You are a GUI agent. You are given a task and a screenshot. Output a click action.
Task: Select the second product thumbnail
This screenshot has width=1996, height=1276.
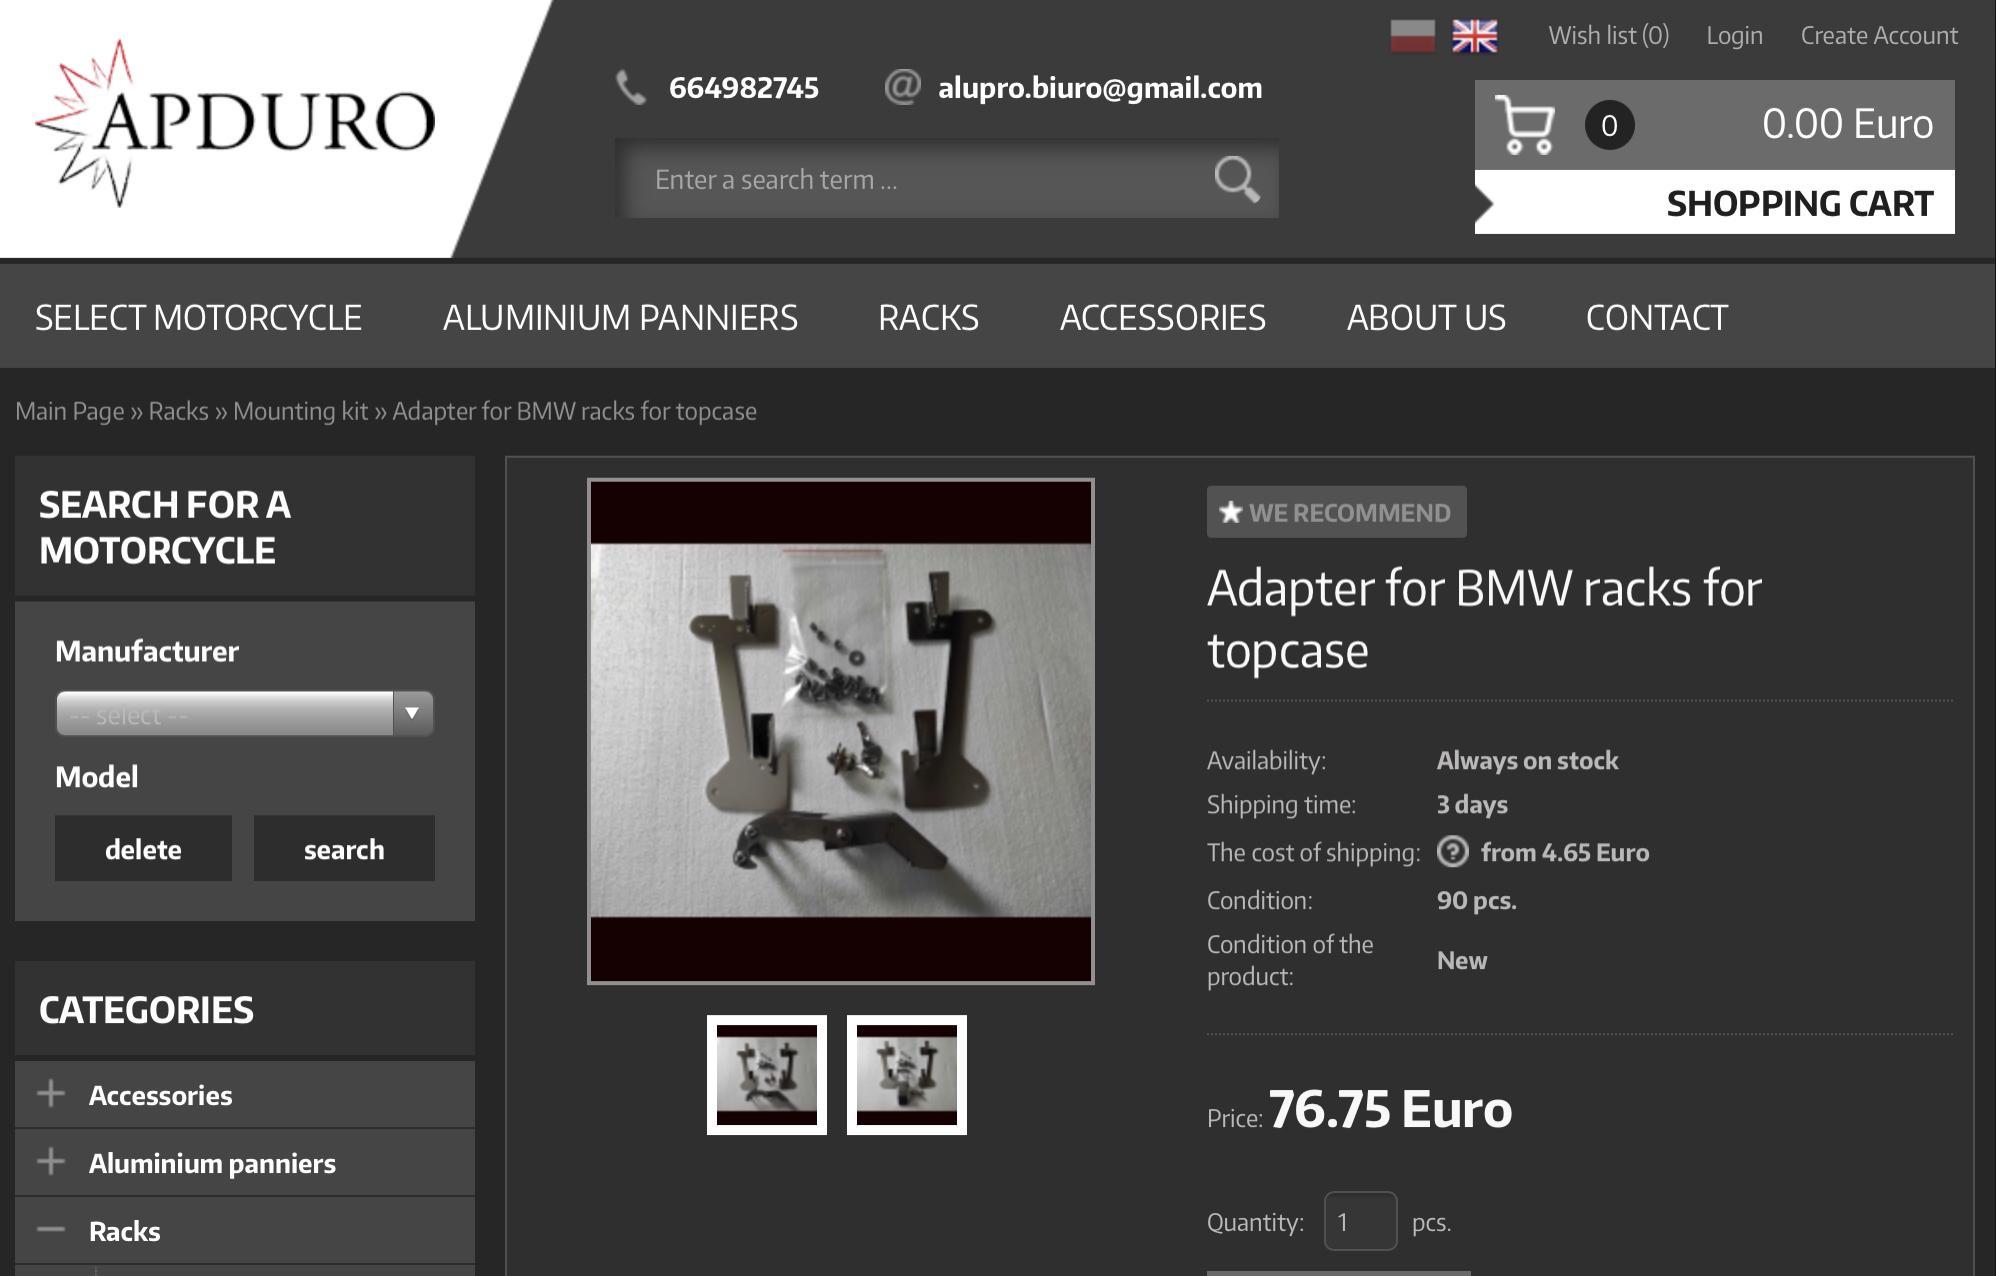tap(907, 1075)
